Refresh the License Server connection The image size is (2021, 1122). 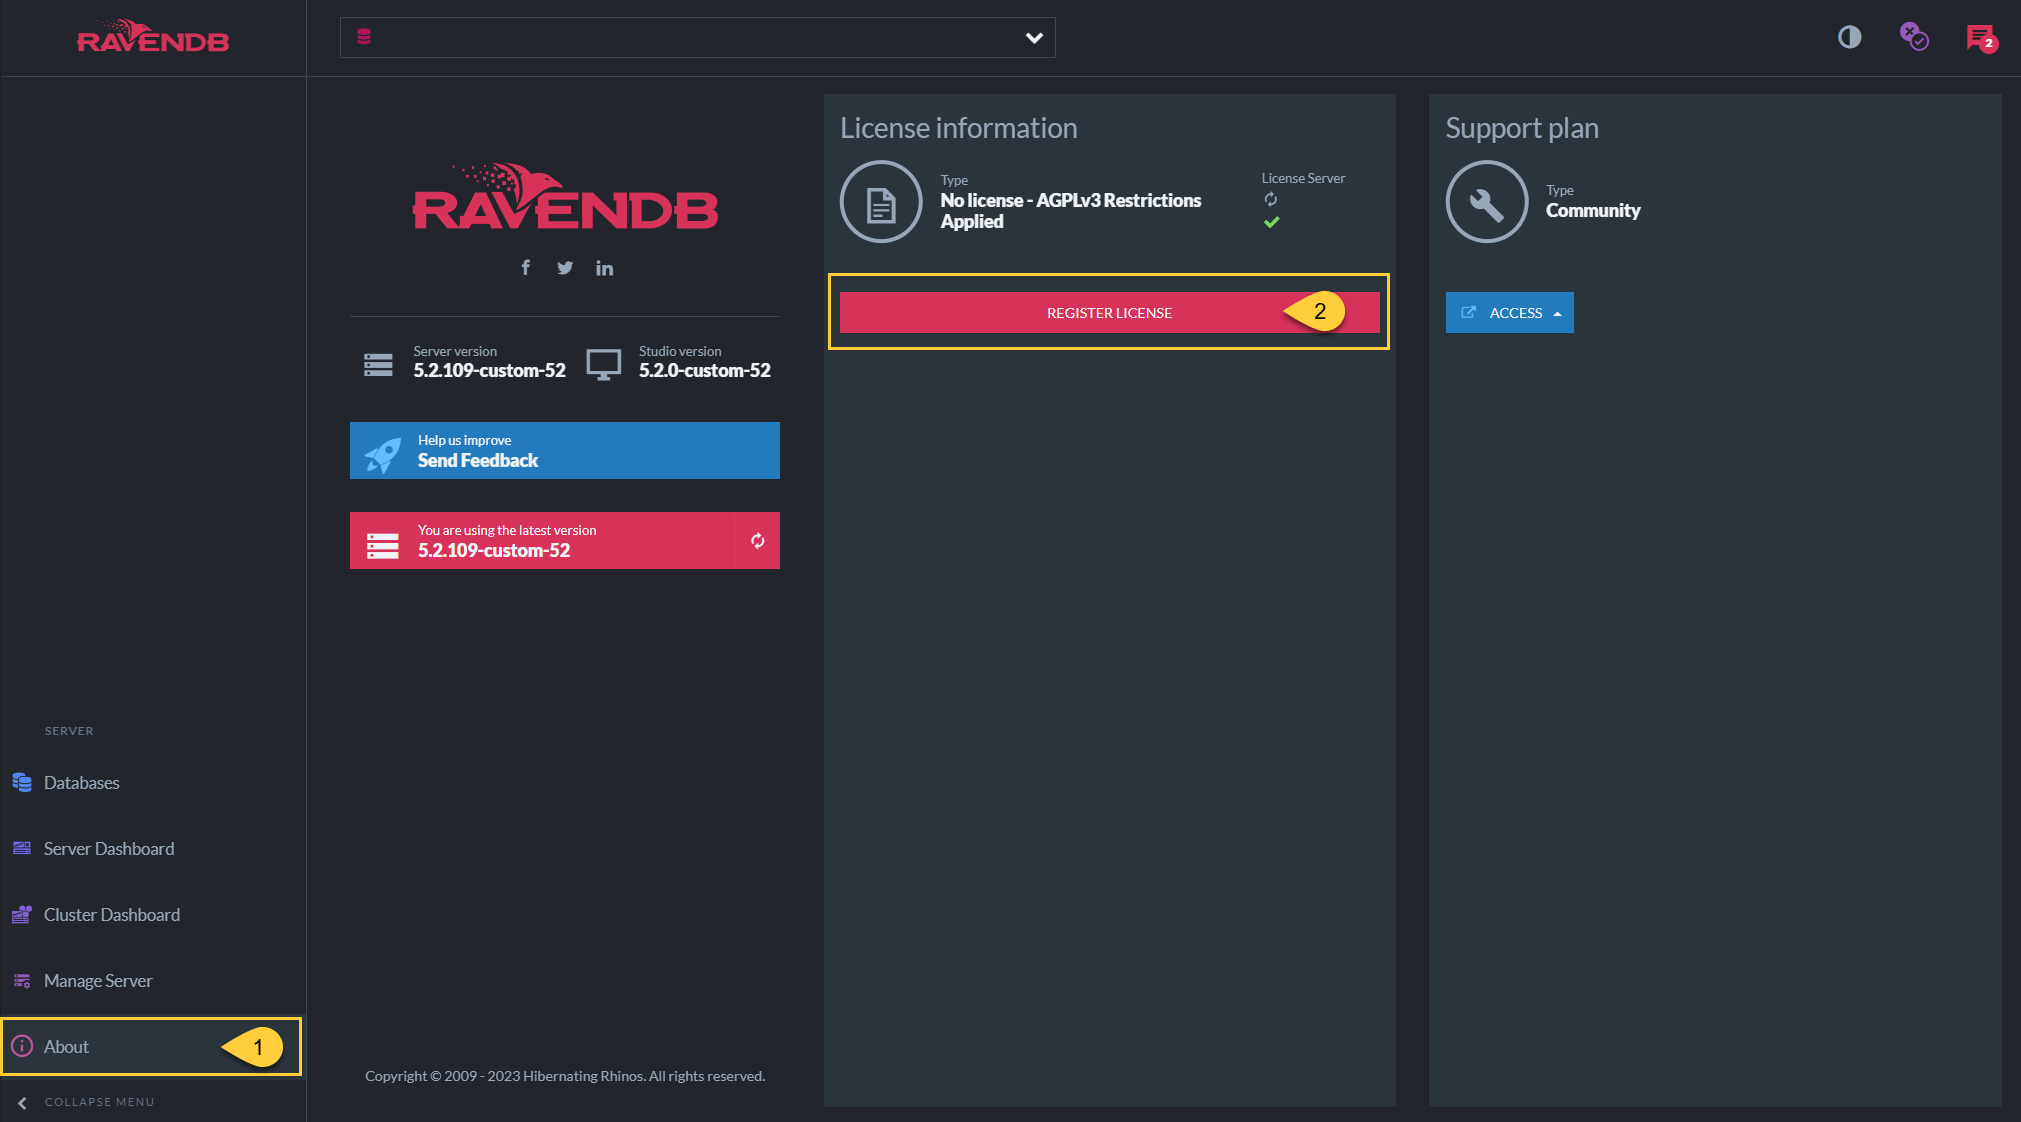(1271, 199)
